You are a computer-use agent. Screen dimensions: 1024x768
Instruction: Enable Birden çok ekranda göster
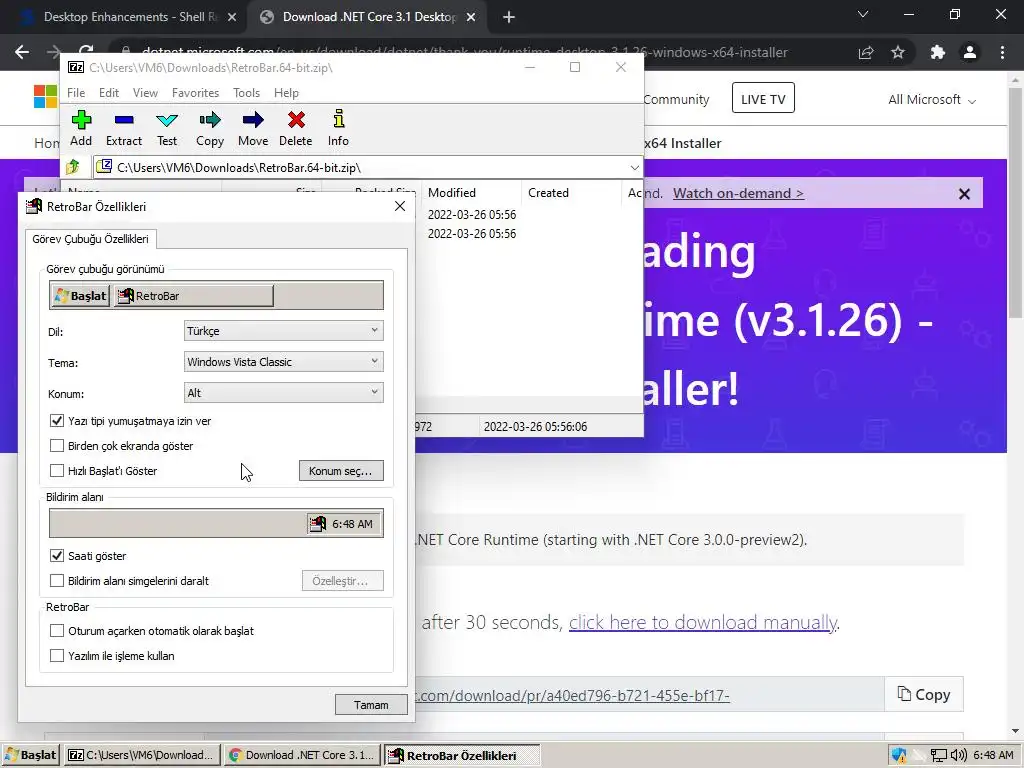pos(57,445)
